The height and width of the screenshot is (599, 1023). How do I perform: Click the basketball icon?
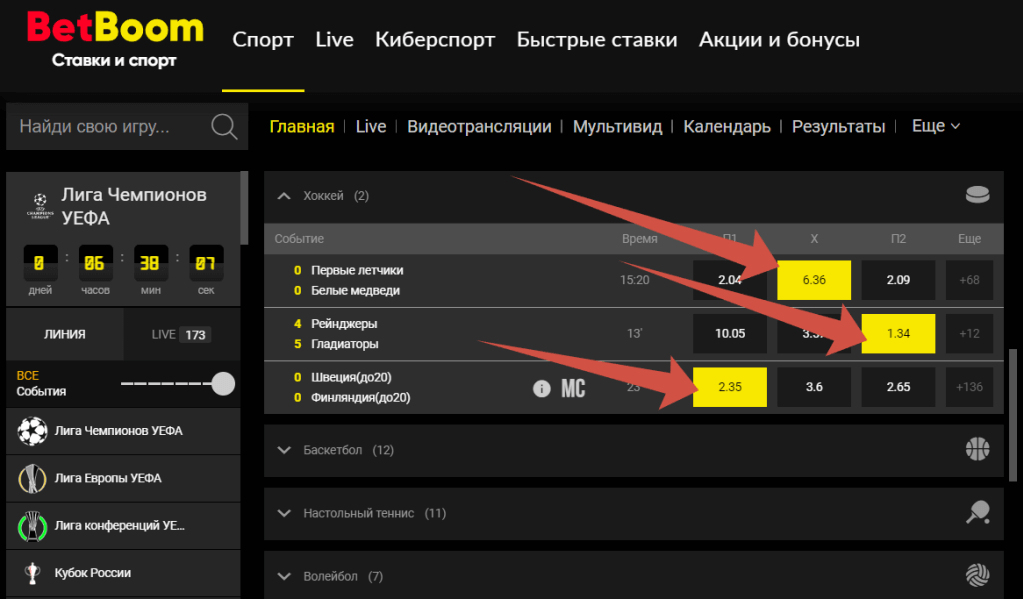point(977,450)
